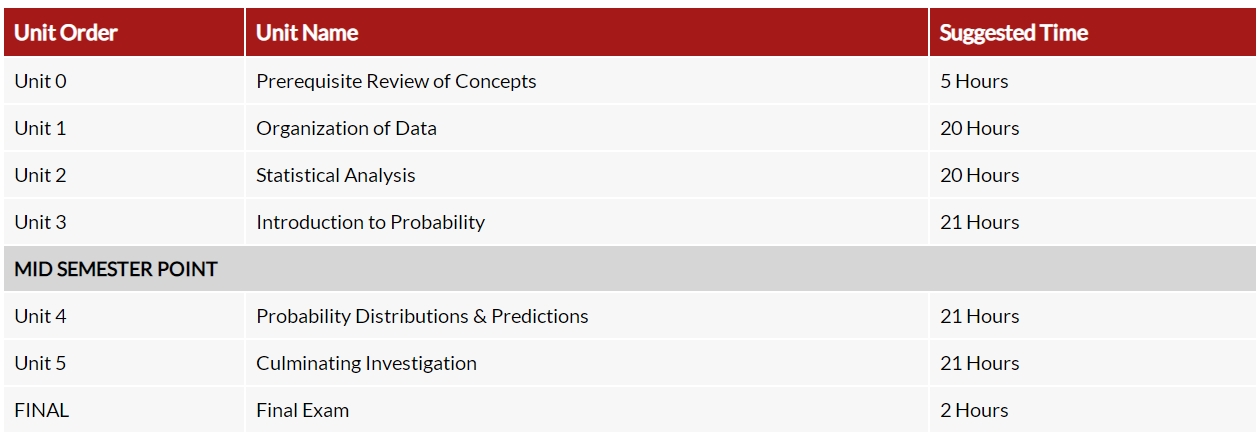This screenshot has height=434, width=1260.
Task: Click Organization of Data unit name
Action: pos(346,128)
